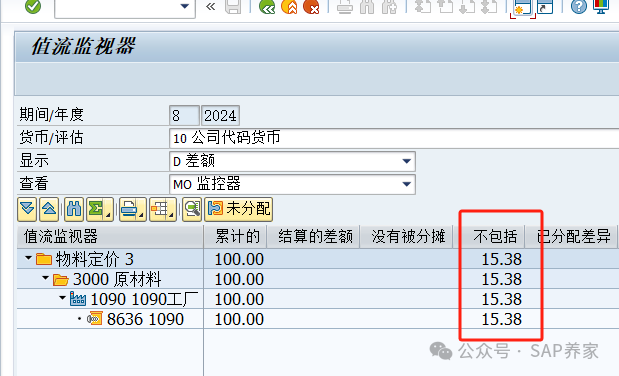Click the year field showing 2024
Image resolution: width=619 pixels, height=376 pixels.
coord(220,116)
